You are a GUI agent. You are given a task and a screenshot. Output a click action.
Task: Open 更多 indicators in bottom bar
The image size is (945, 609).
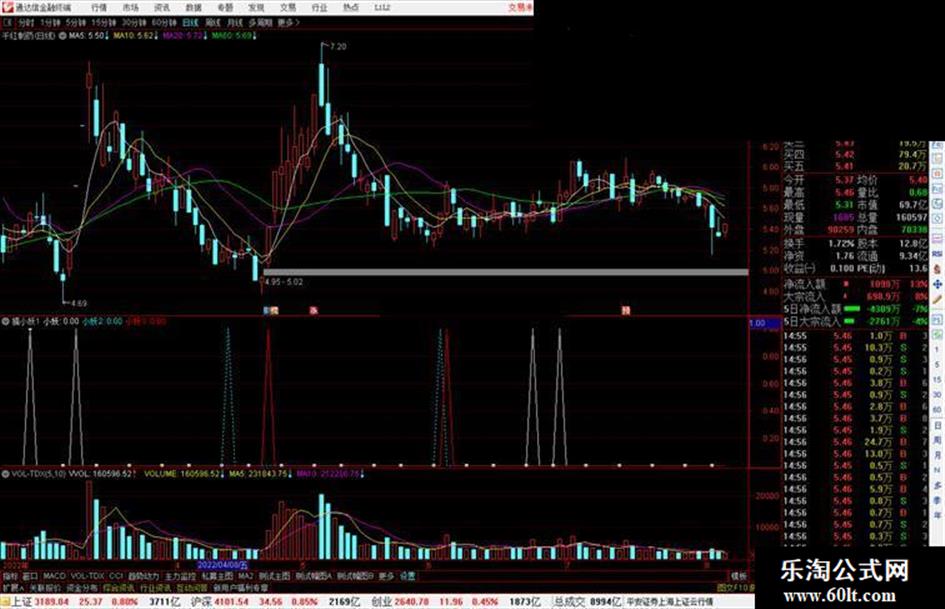[386, 576]
